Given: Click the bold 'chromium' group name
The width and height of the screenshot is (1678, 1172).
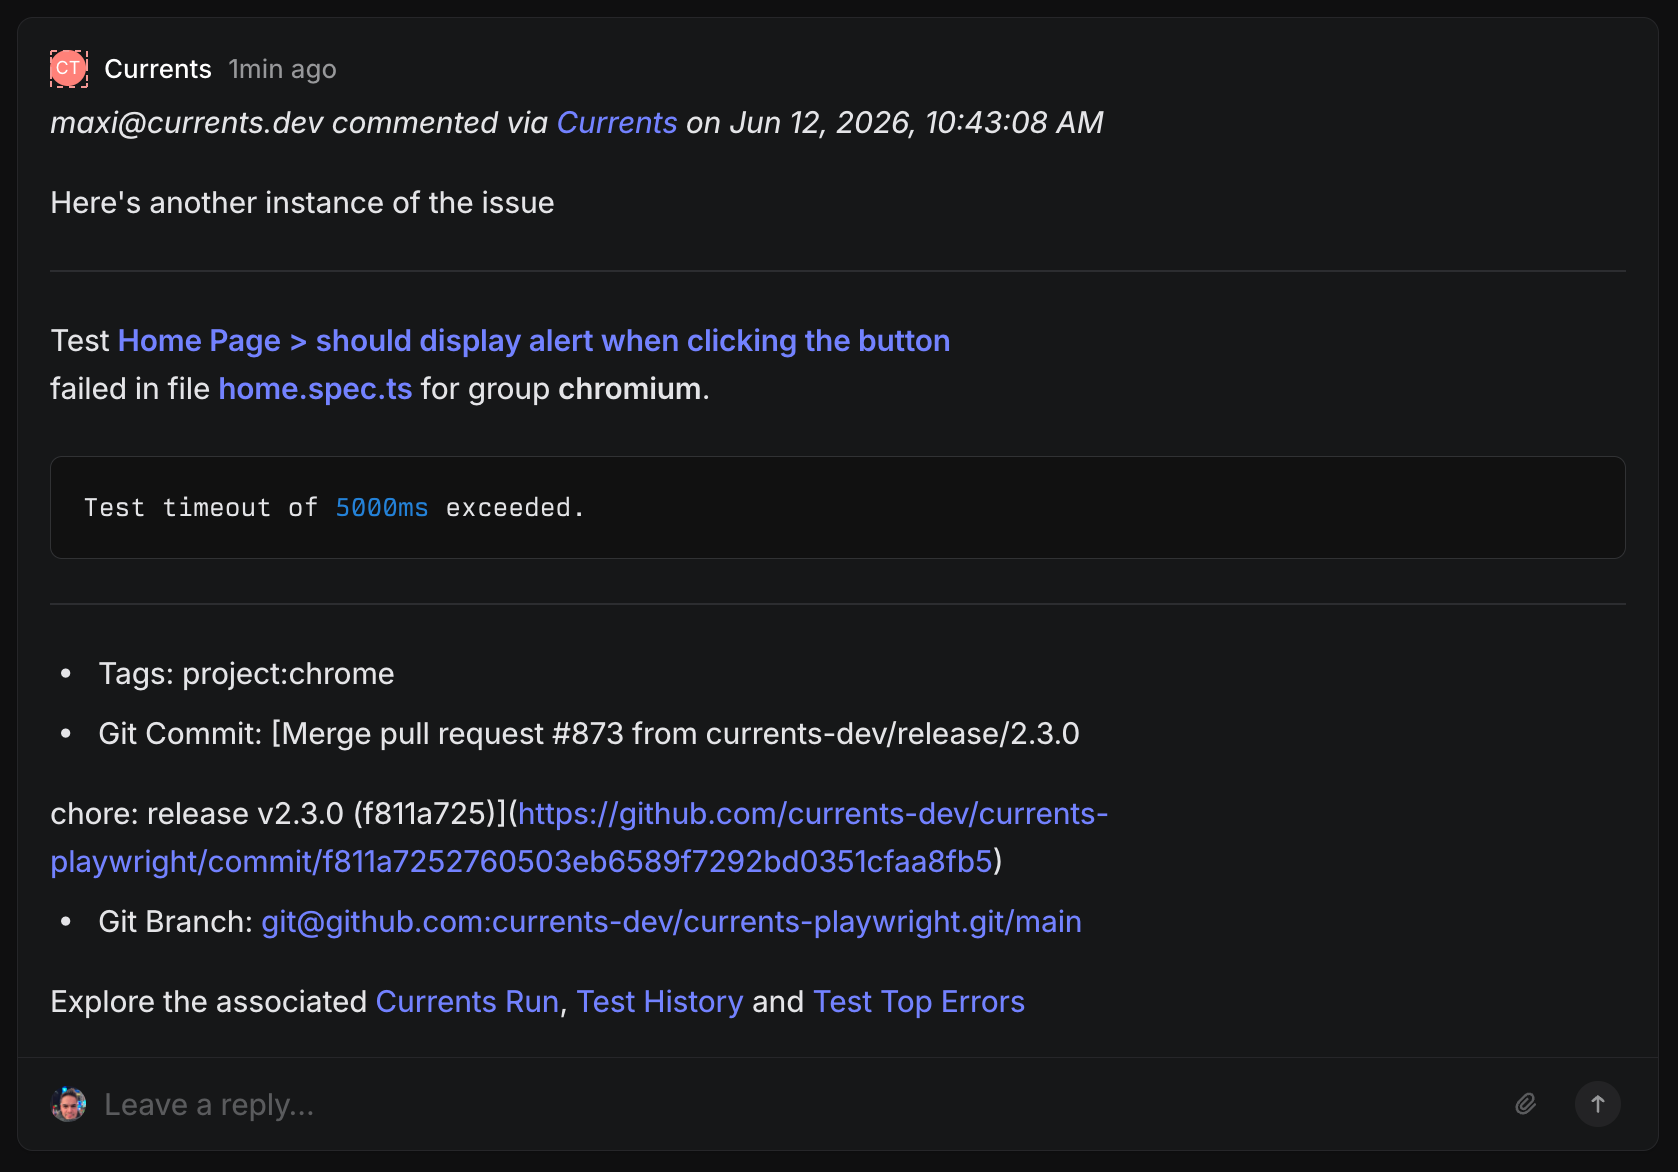Looking at the screenshot, I should [x=630, y=389].
